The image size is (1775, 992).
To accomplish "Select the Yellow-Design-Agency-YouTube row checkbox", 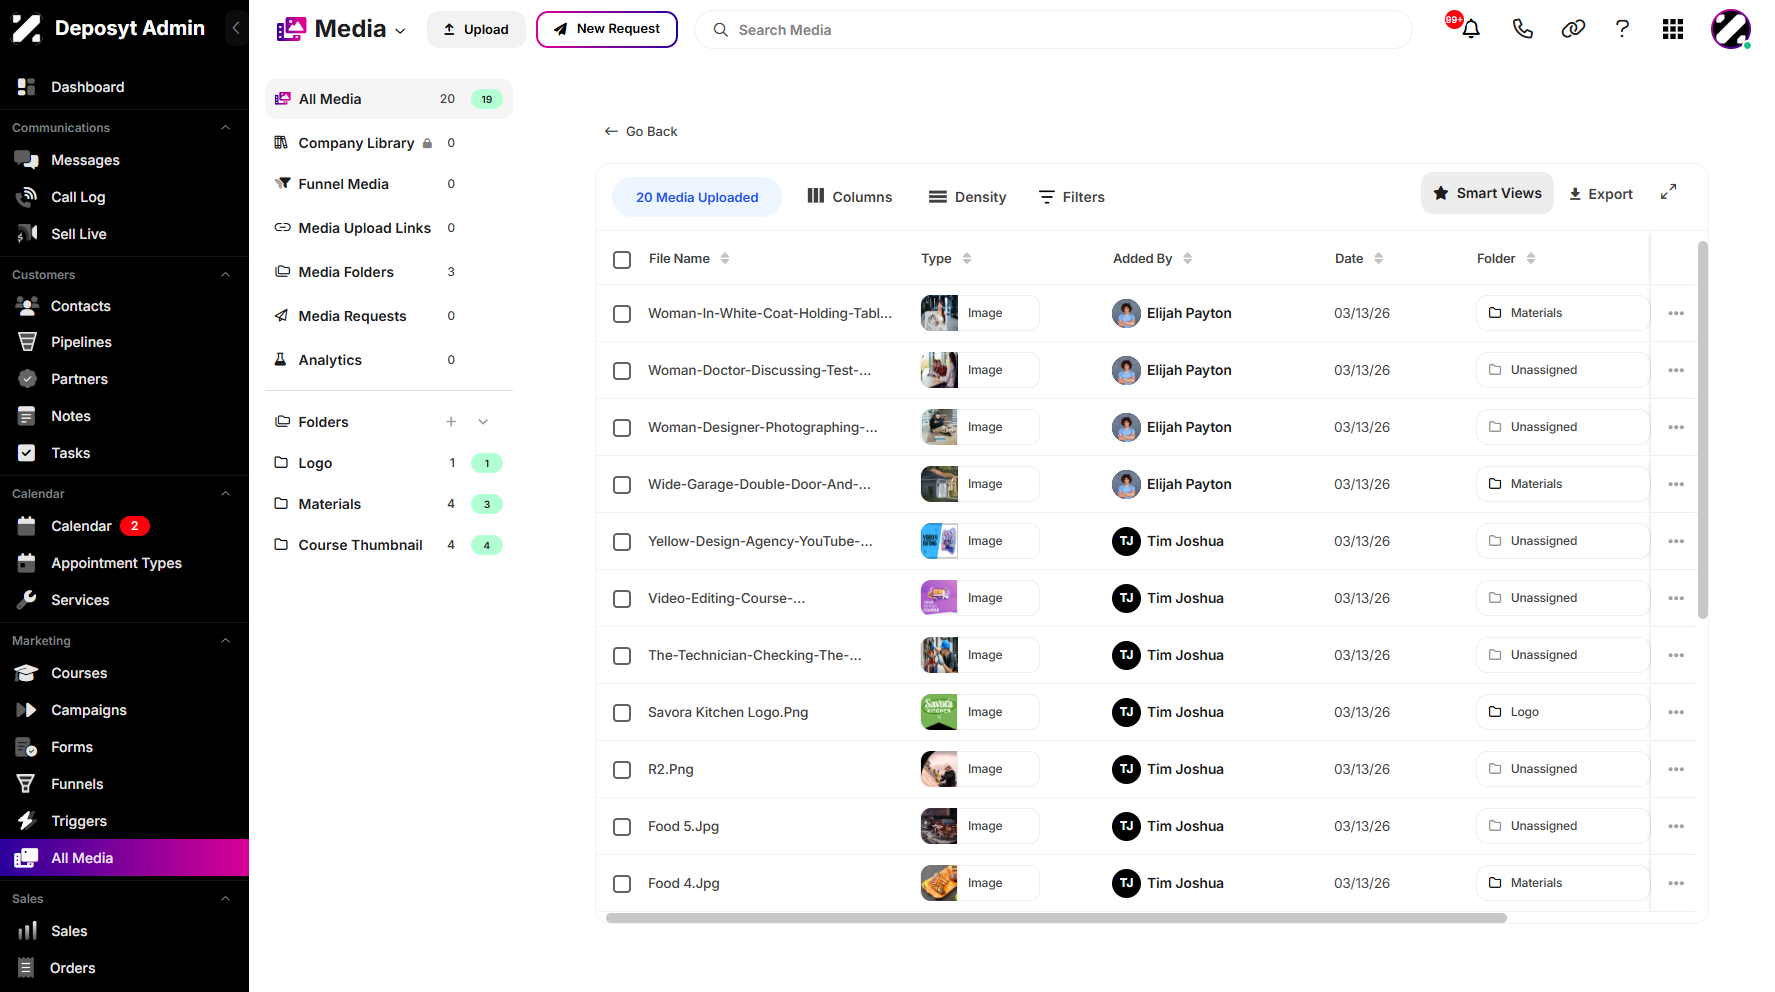I will pos(622,542).
